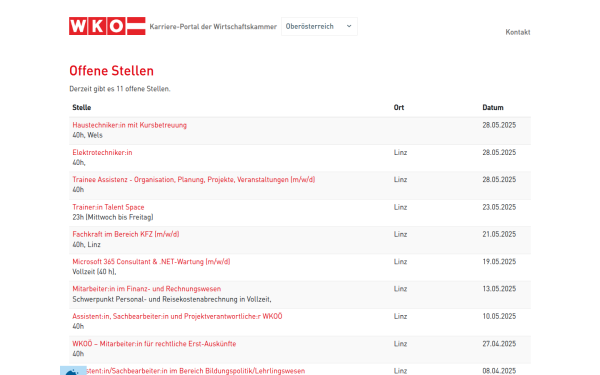Open Assistent:in, Sachbearbeiter:in und Projektverantwortliche:r WKOÖ
Screen dimensions: 600x375
[x=177, y=316]
